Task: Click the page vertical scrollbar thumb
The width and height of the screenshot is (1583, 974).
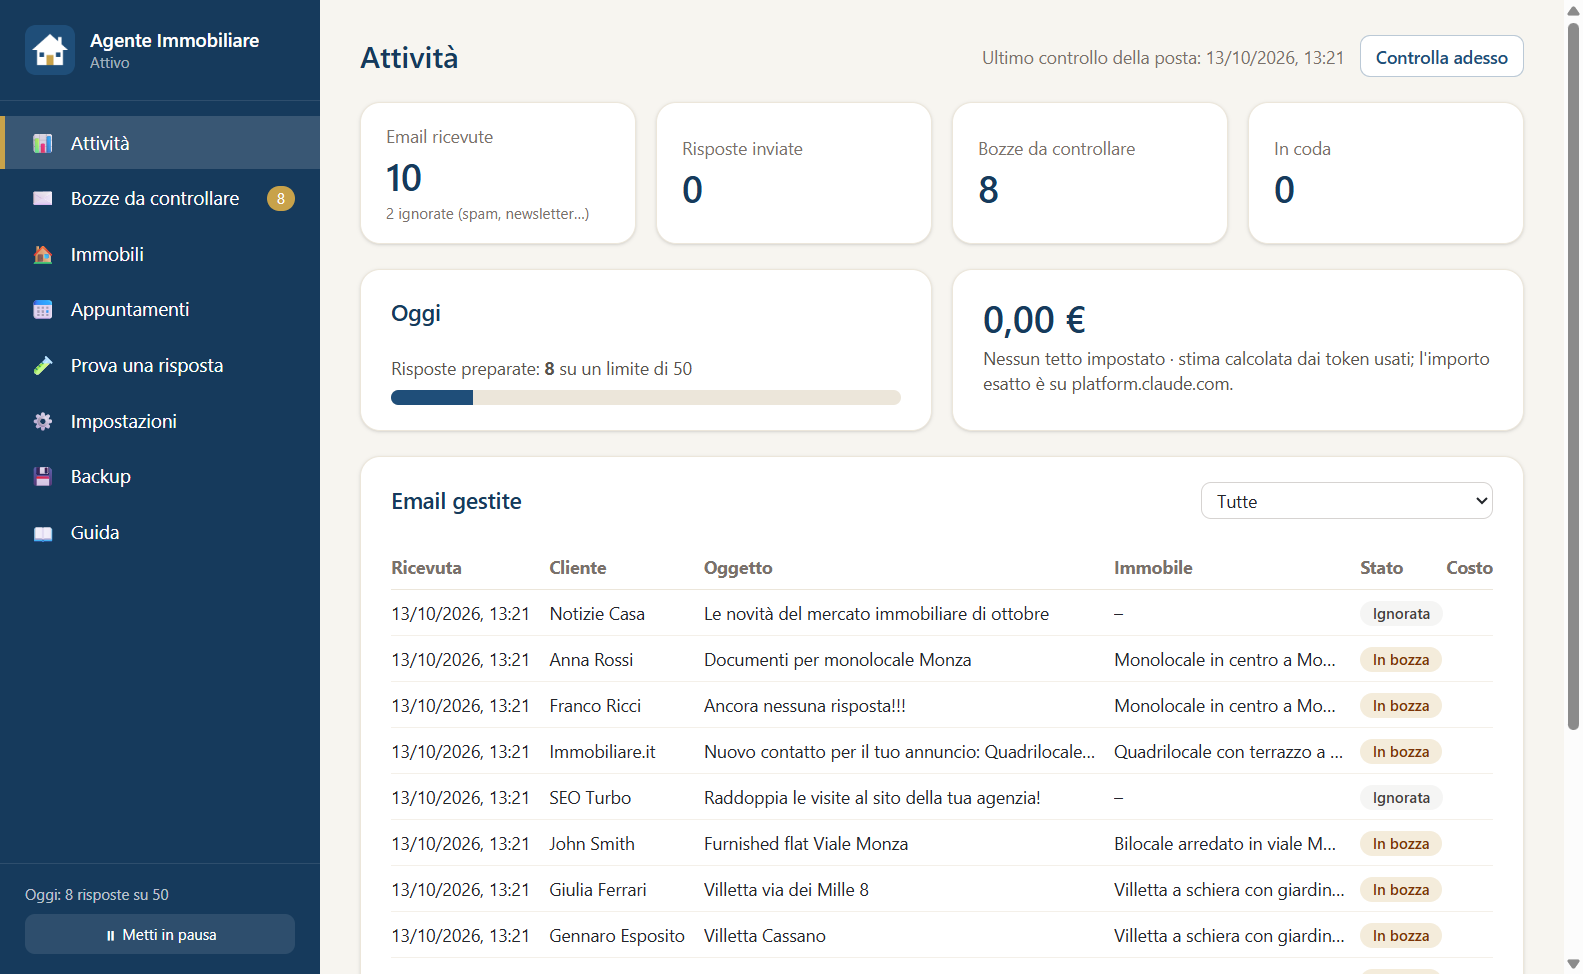Action: click(1573, 375)
